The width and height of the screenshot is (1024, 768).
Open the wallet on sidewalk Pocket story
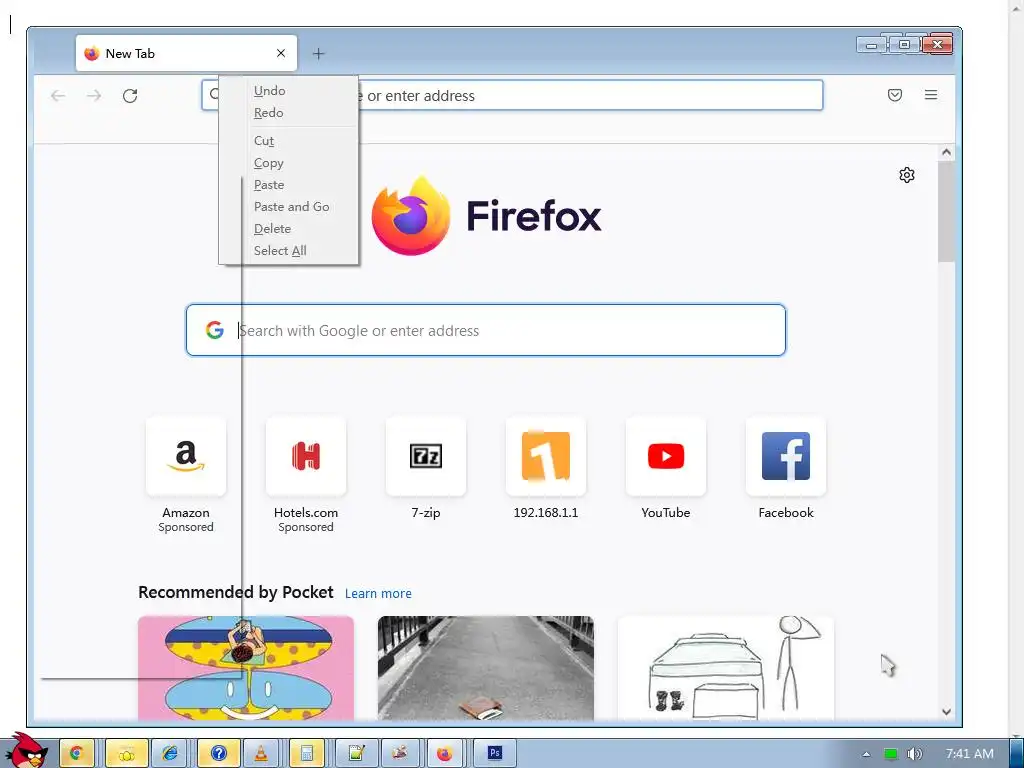click(486, 667)
